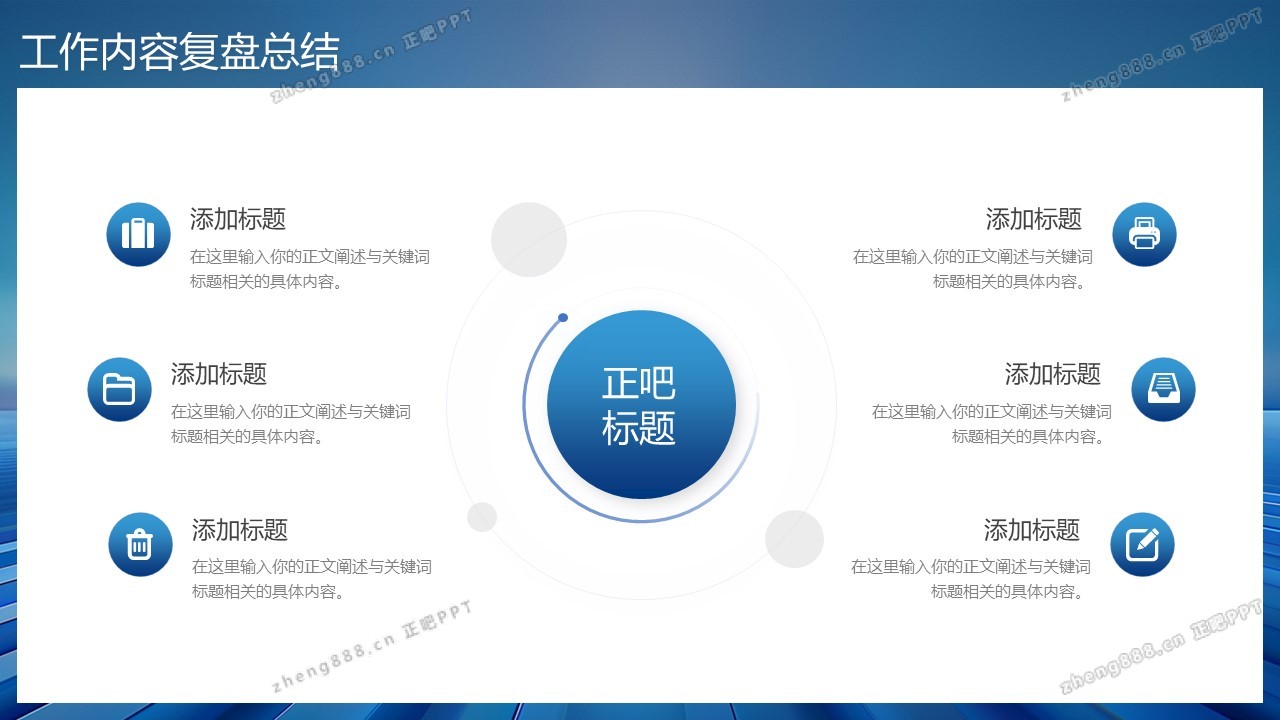
Task: Select the trash bin icon
Action: [x=140, y=544]
